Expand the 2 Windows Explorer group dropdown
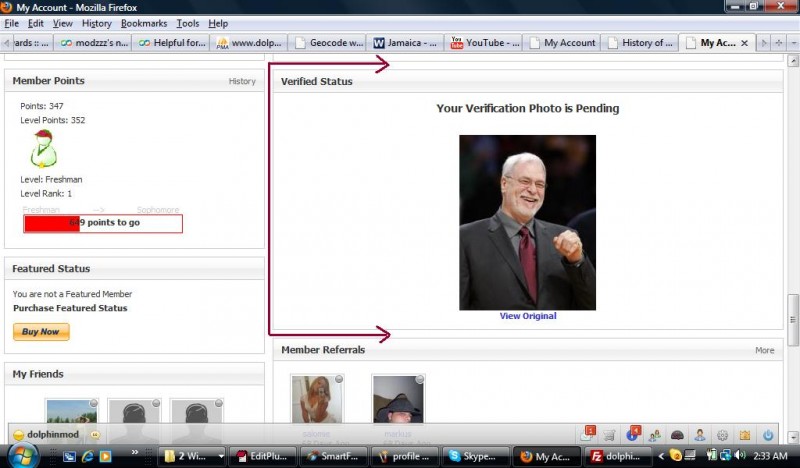This screenshot has height=468, width=800. click(x=220, y=456)
